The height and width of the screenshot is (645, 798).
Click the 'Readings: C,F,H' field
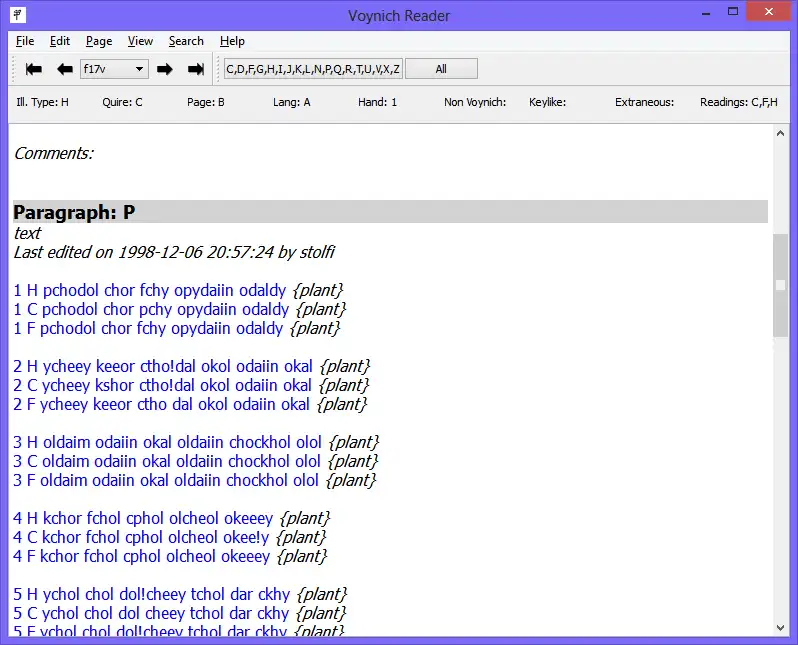tap(738, 102)
